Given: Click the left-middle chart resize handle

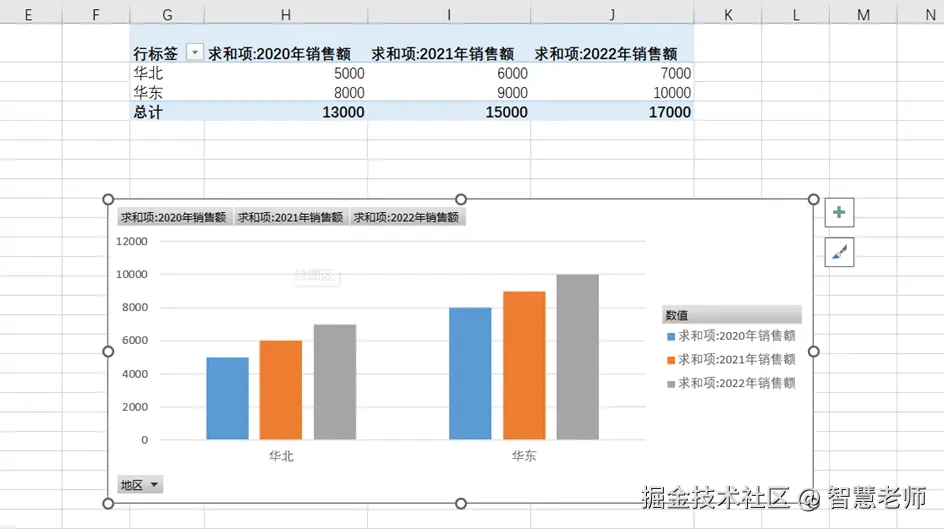Looking at the screenshot, I should [108, 351].
